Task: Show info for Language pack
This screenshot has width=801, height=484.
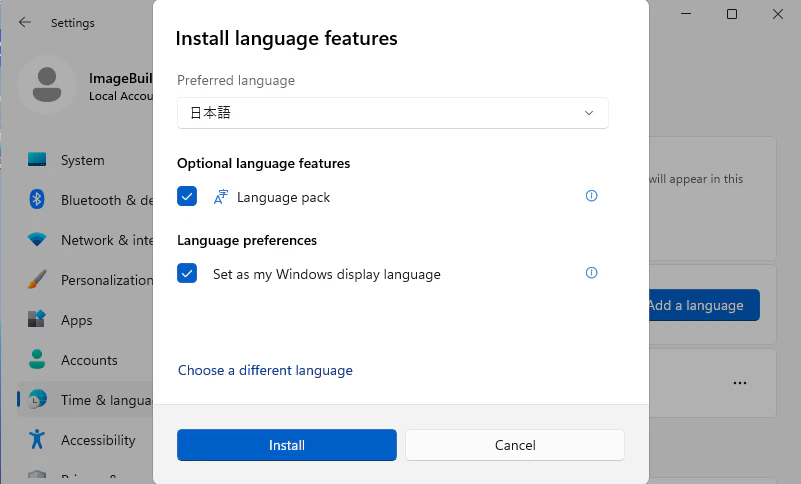Action: pos(591,196)
